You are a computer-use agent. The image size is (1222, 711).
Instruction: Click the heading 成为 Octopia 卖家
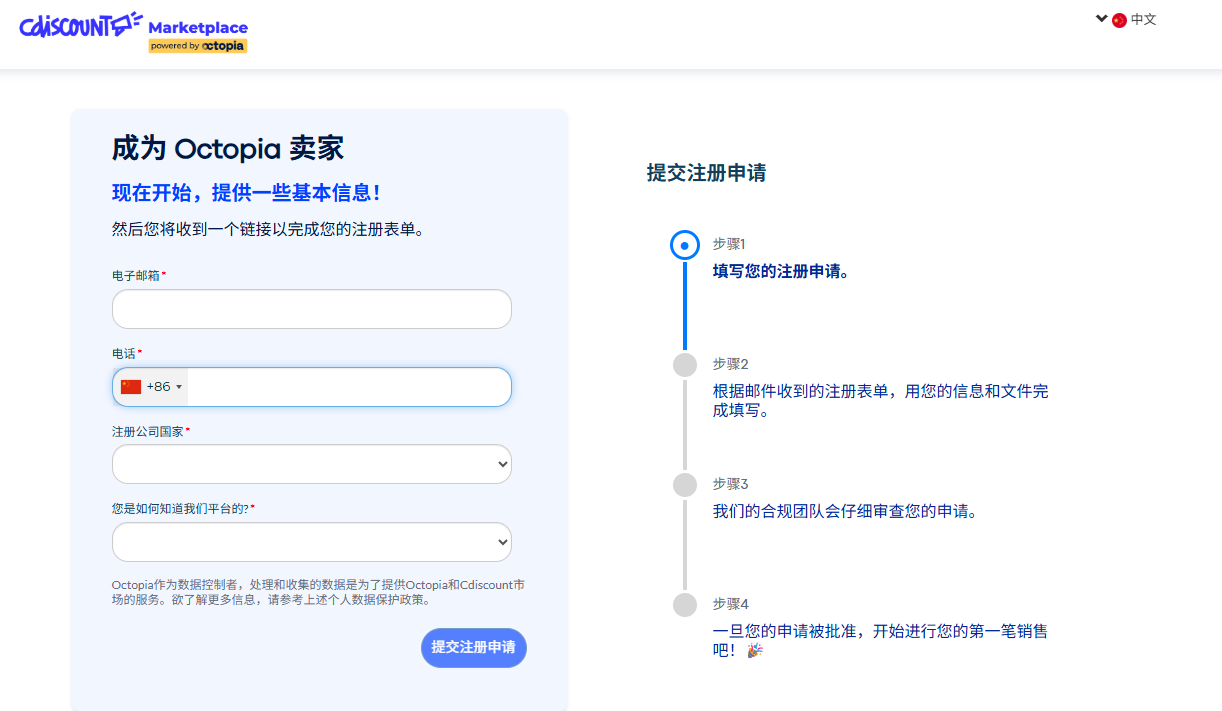[228, 149]
